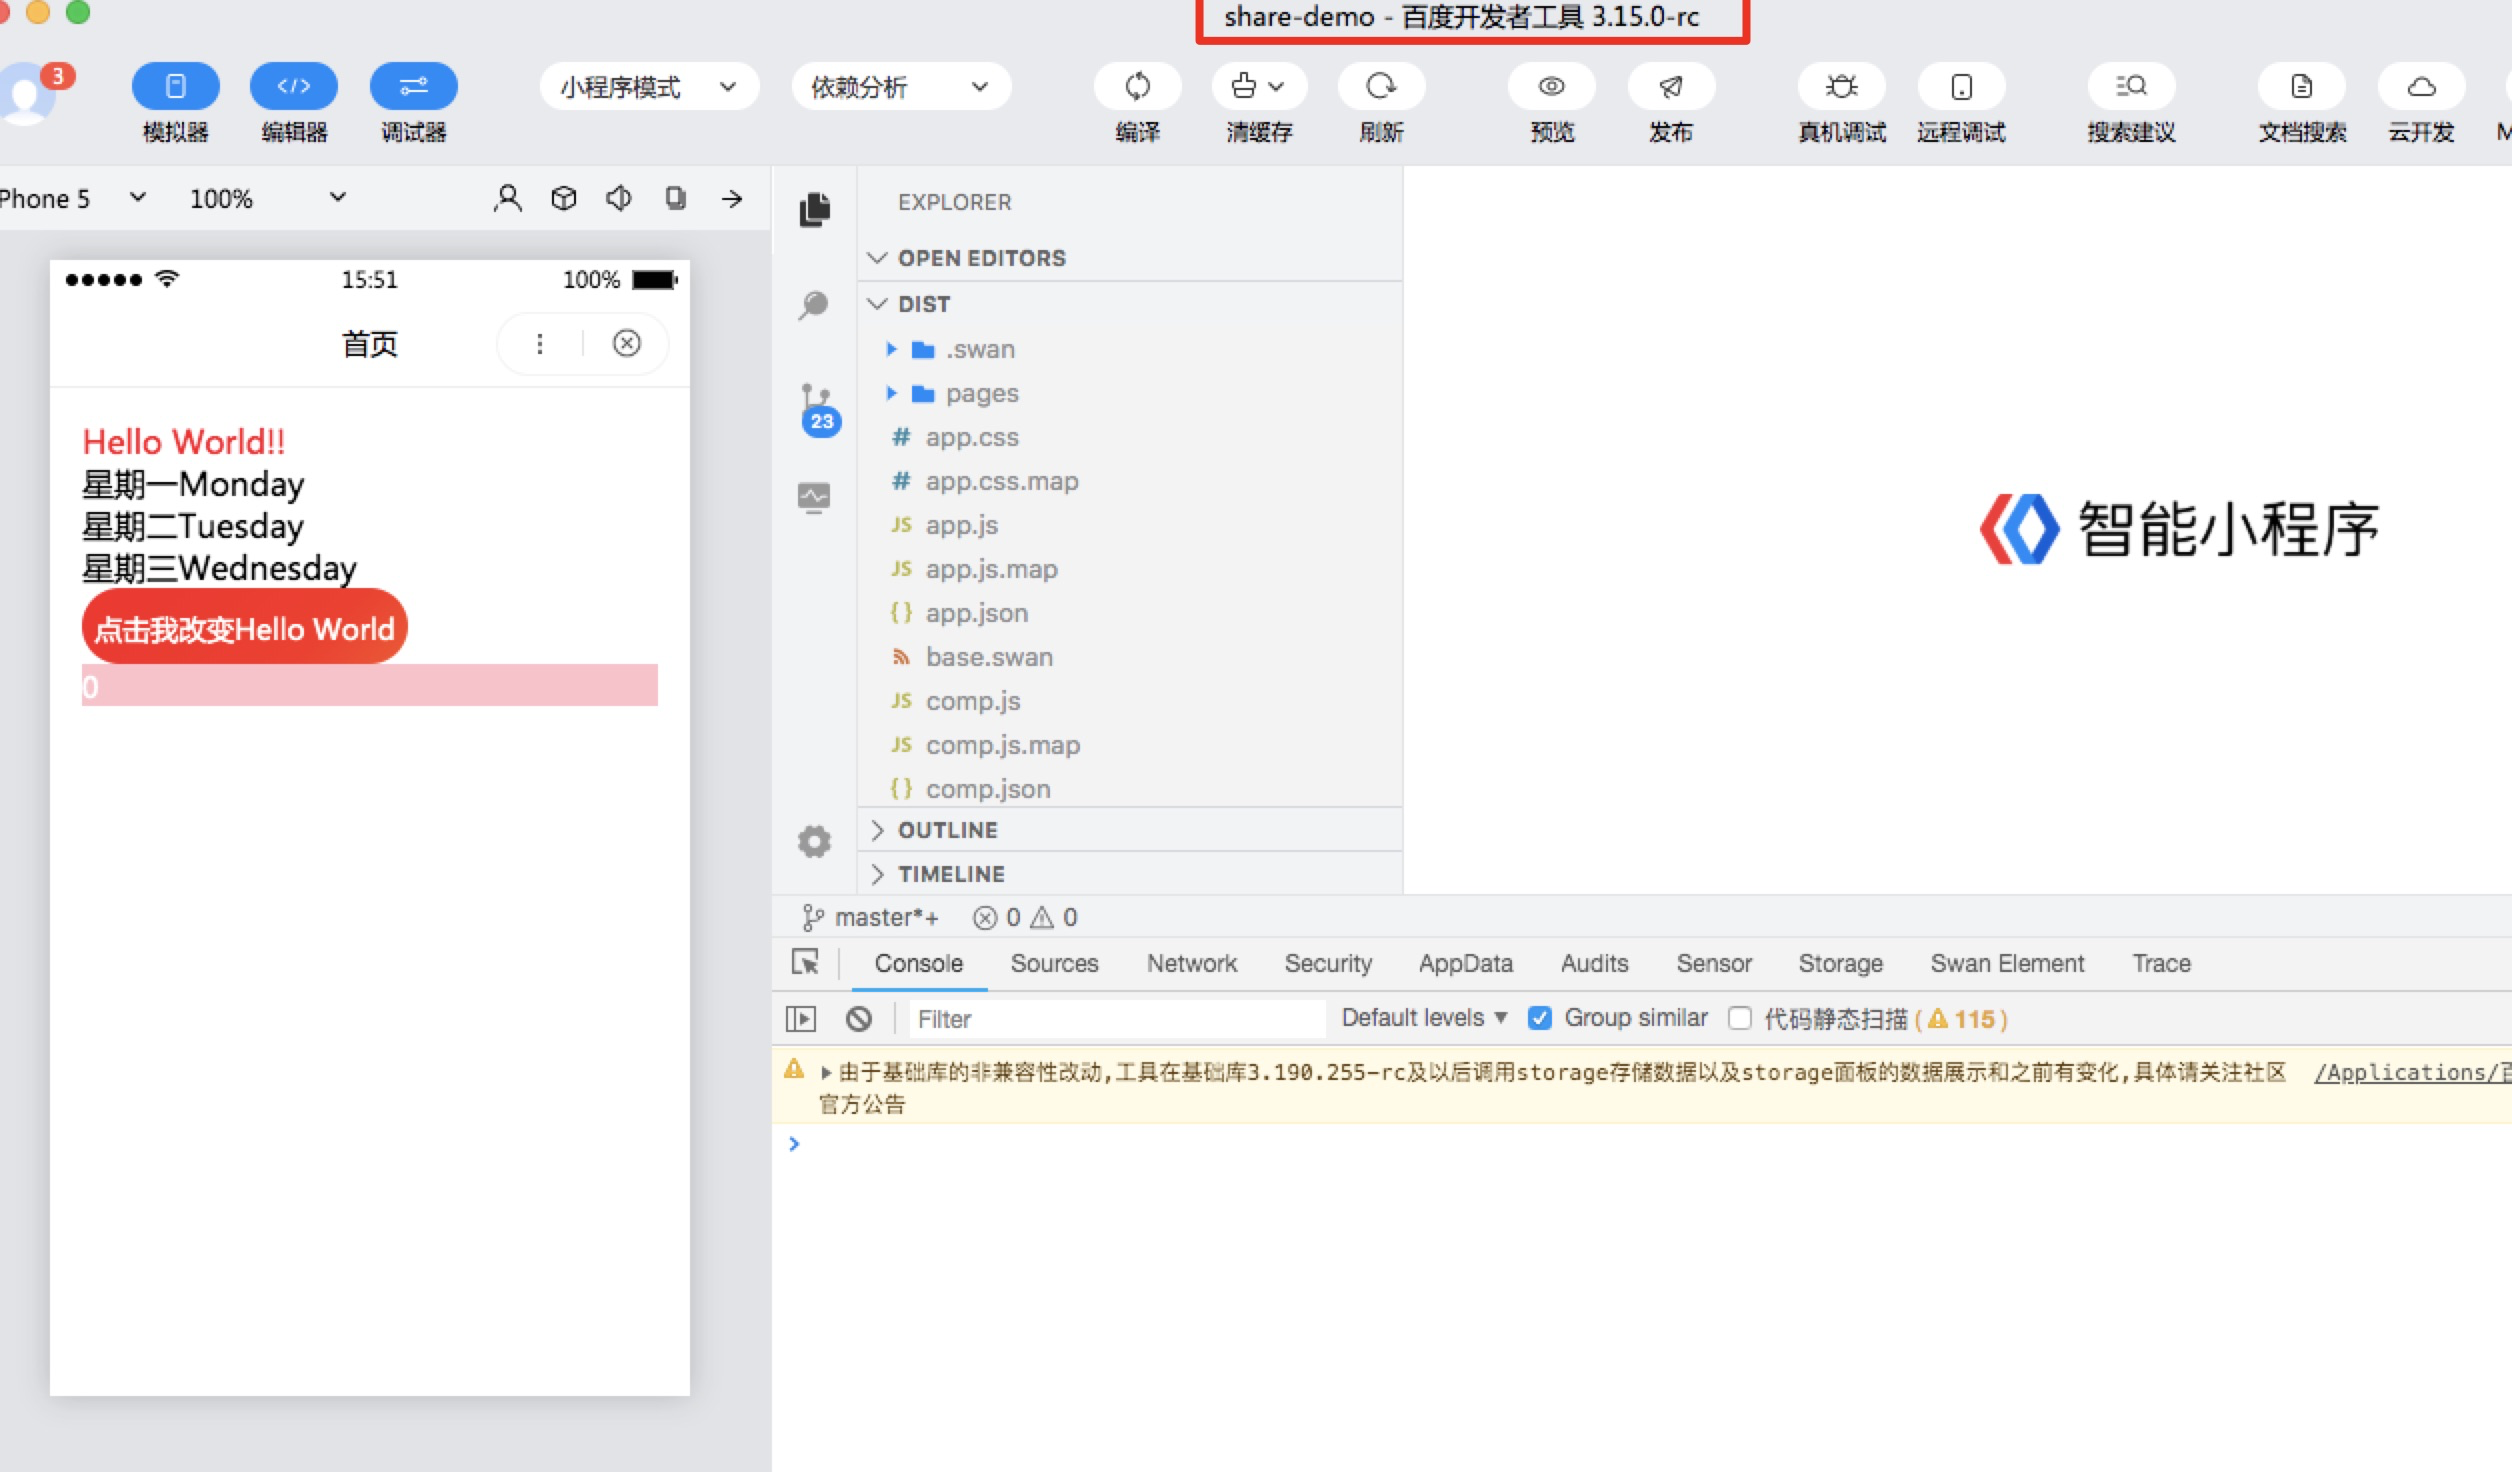Click the 文档搜索 document icon

coord(2302,86)
